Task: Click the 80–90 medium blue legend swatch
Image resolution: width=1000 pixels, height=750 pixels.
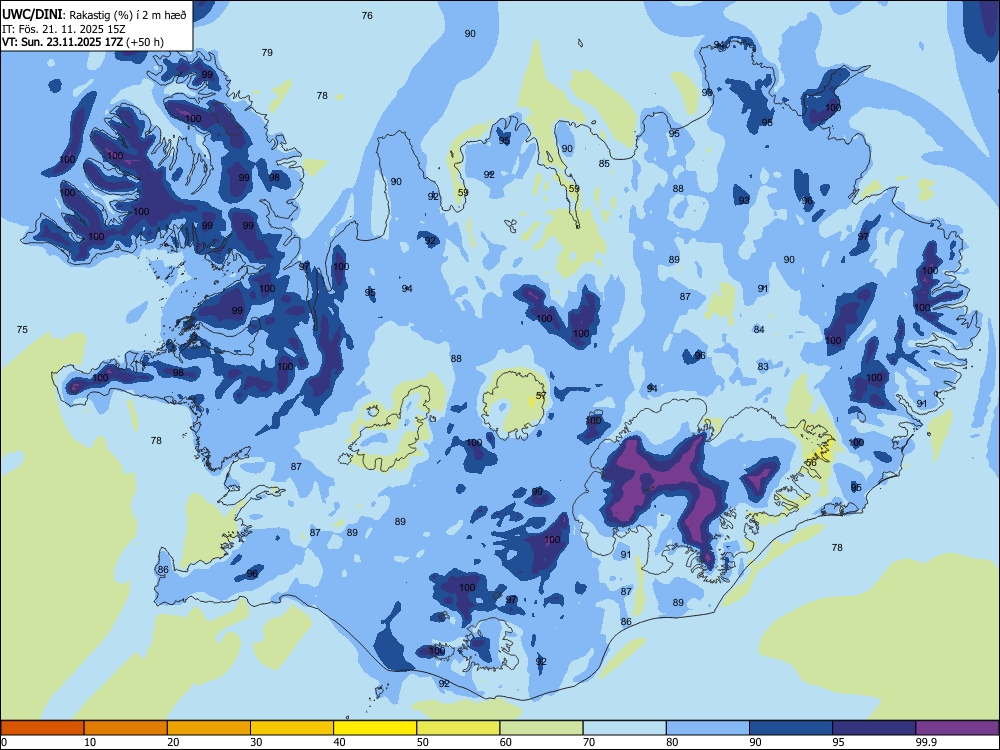Action: [x=708, y=728]
